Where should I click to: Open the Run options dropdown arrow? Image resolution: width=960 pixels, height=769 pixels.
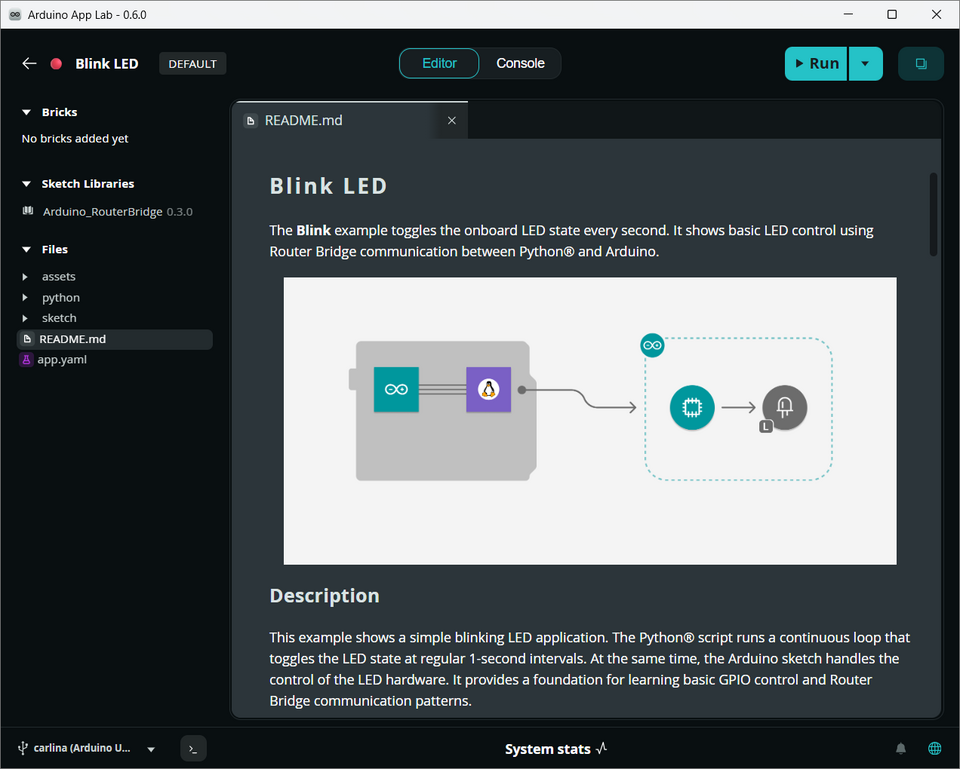pos(865,64)
